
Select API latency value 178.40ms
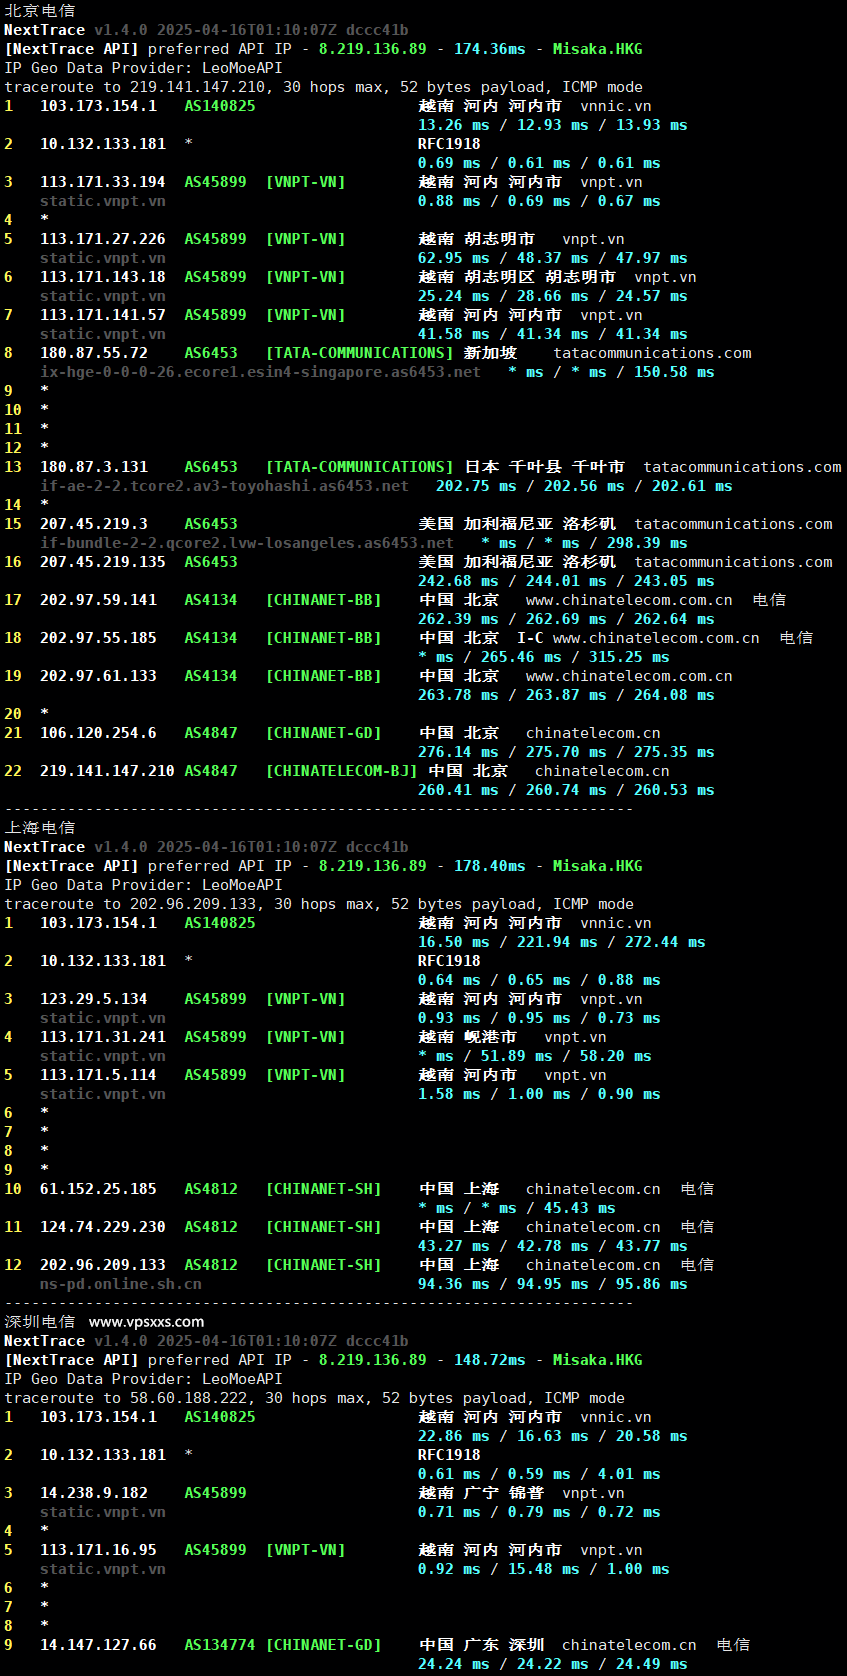click(x=490, y=866)
